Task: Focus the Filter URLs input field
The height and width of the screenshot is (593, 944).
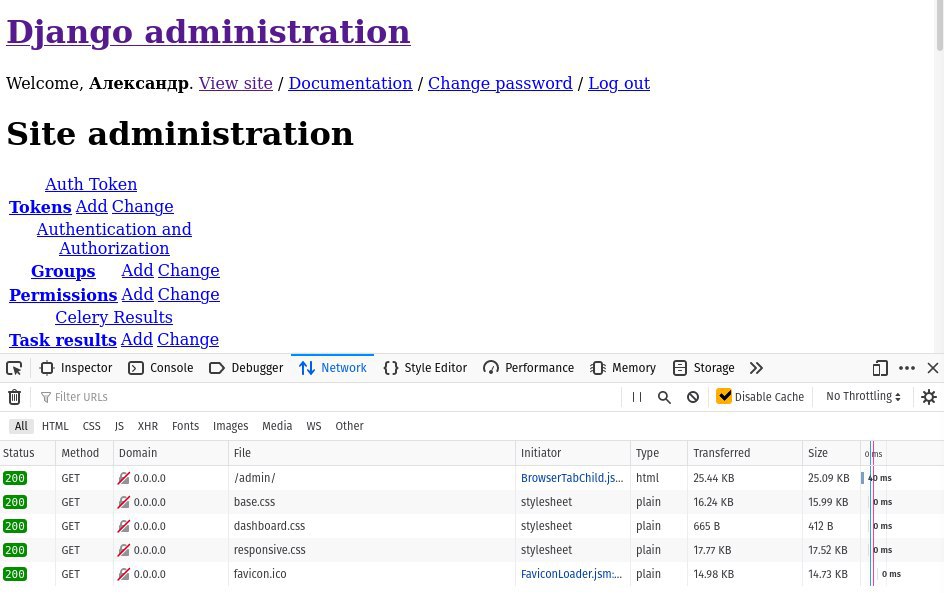Action: pyautogui.click(x=328, y=397)
